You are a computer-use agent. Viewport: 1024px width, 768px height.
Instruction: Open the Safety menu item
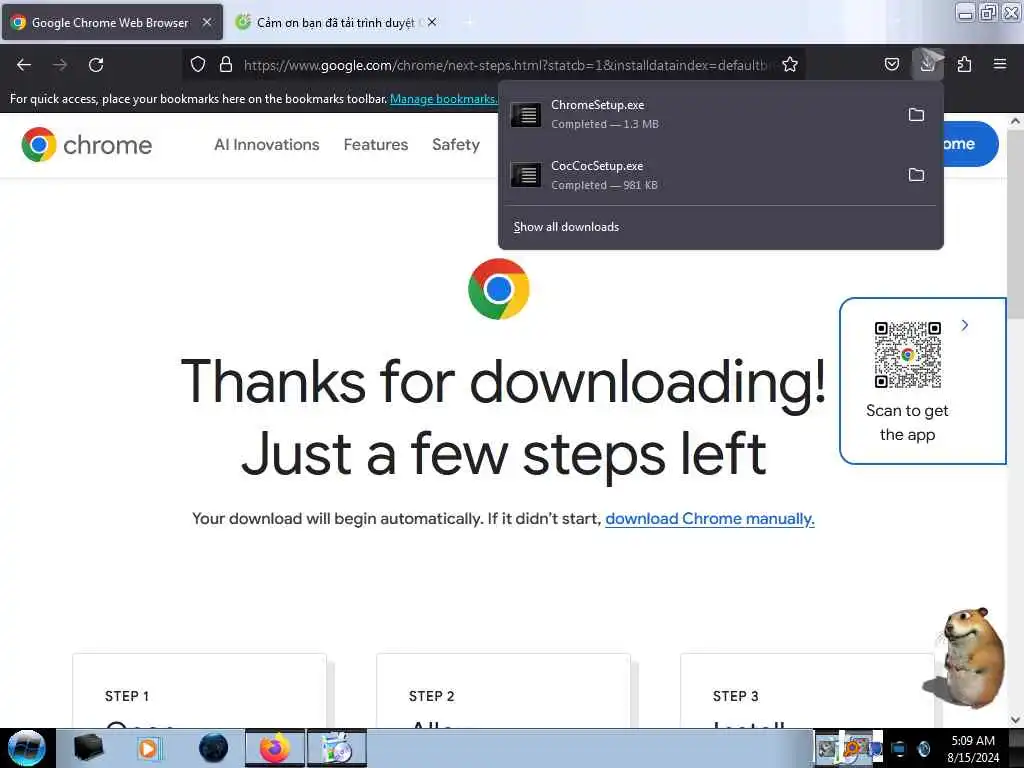coord(456,144)
